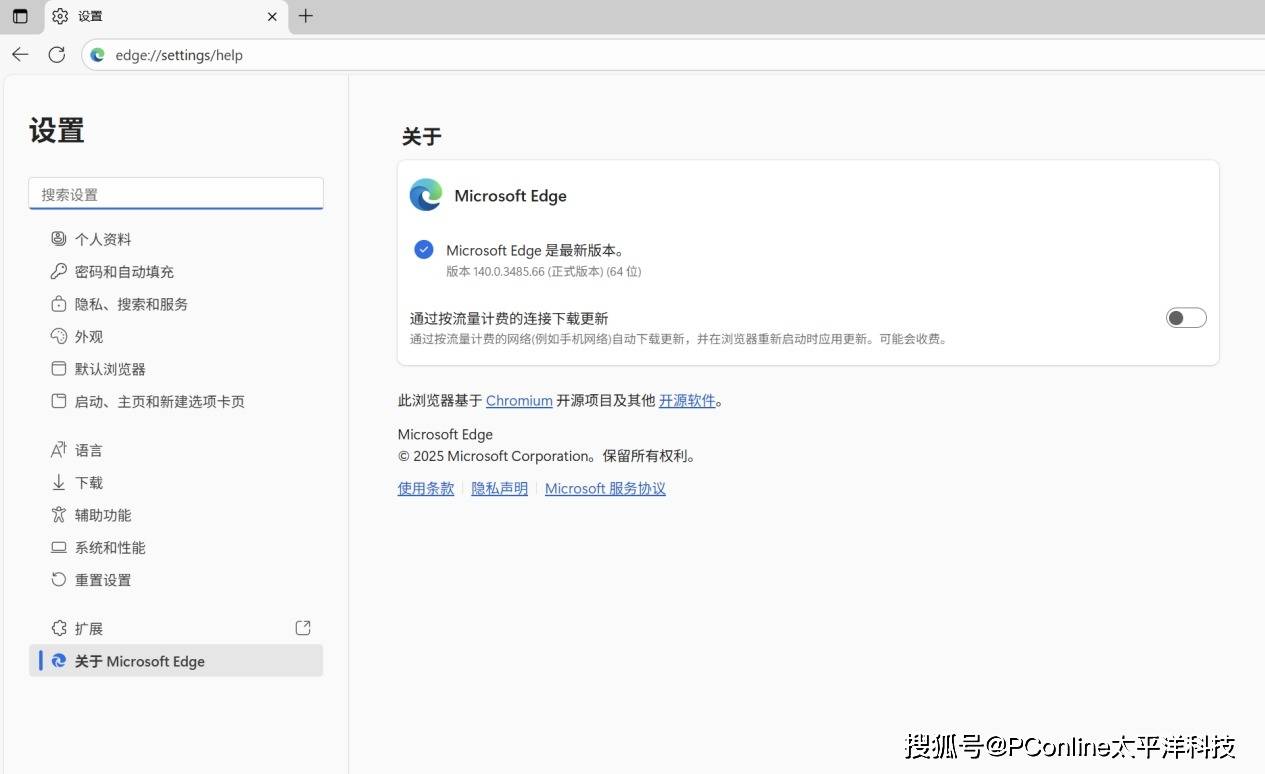Click the page refresh icon
Viewport: 1265px width, 774px height.
click(57, 55)
